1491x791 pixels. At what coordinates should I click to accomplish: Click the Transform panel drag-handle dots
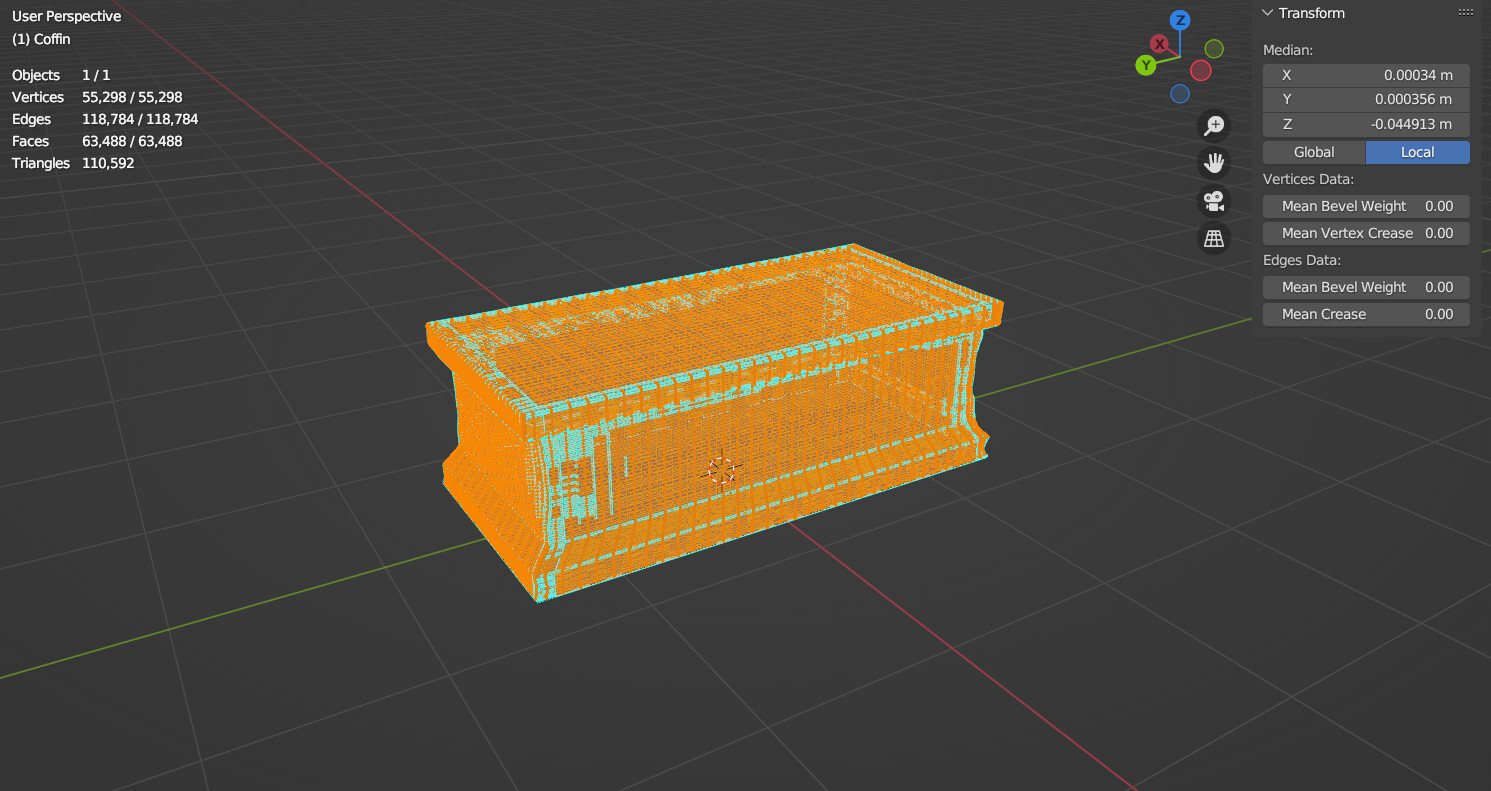coord(1466,13)
